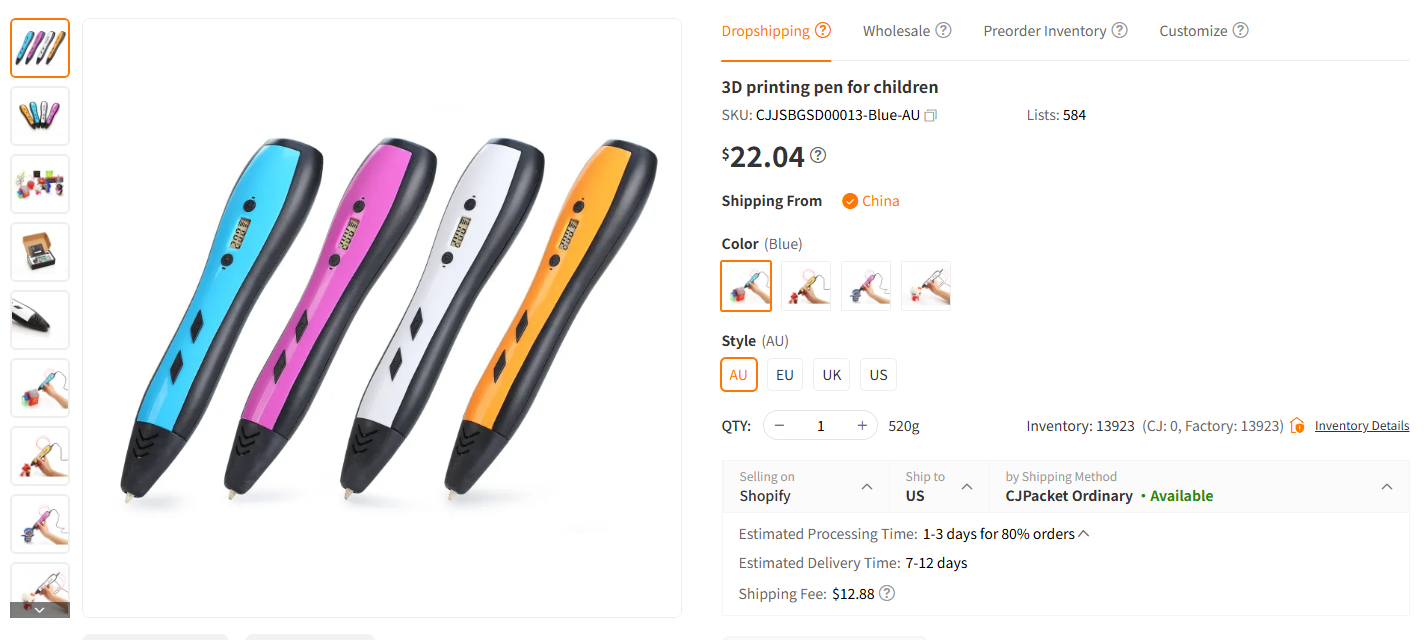This screenshot has height=640, width=1424.
Task: Open the Shipping Fee help icon
Action: point(888,593)
